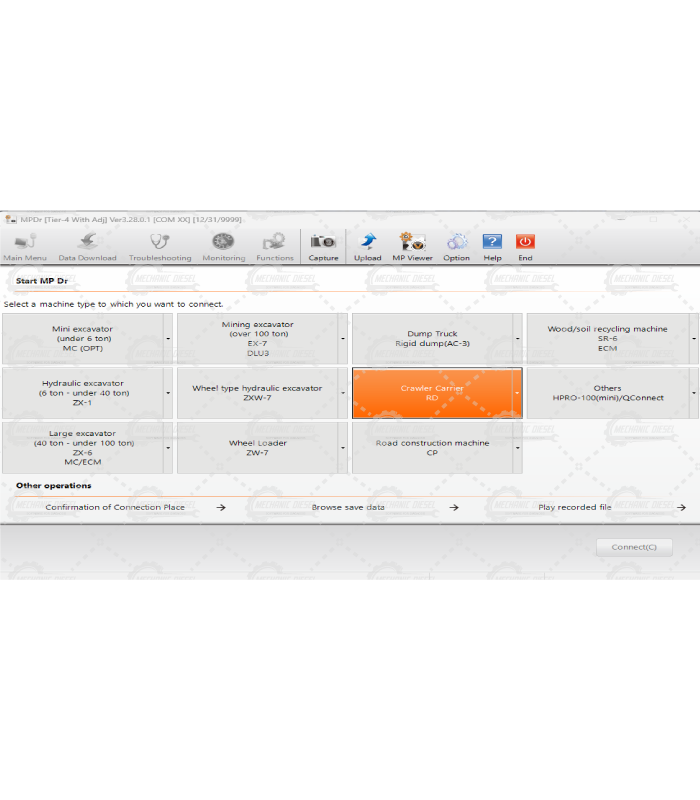Image resolution: width=700 pixels, height=800 pixels.
Task: Select the Troubleshooting stethoscope icon
Action: point(159,244)
